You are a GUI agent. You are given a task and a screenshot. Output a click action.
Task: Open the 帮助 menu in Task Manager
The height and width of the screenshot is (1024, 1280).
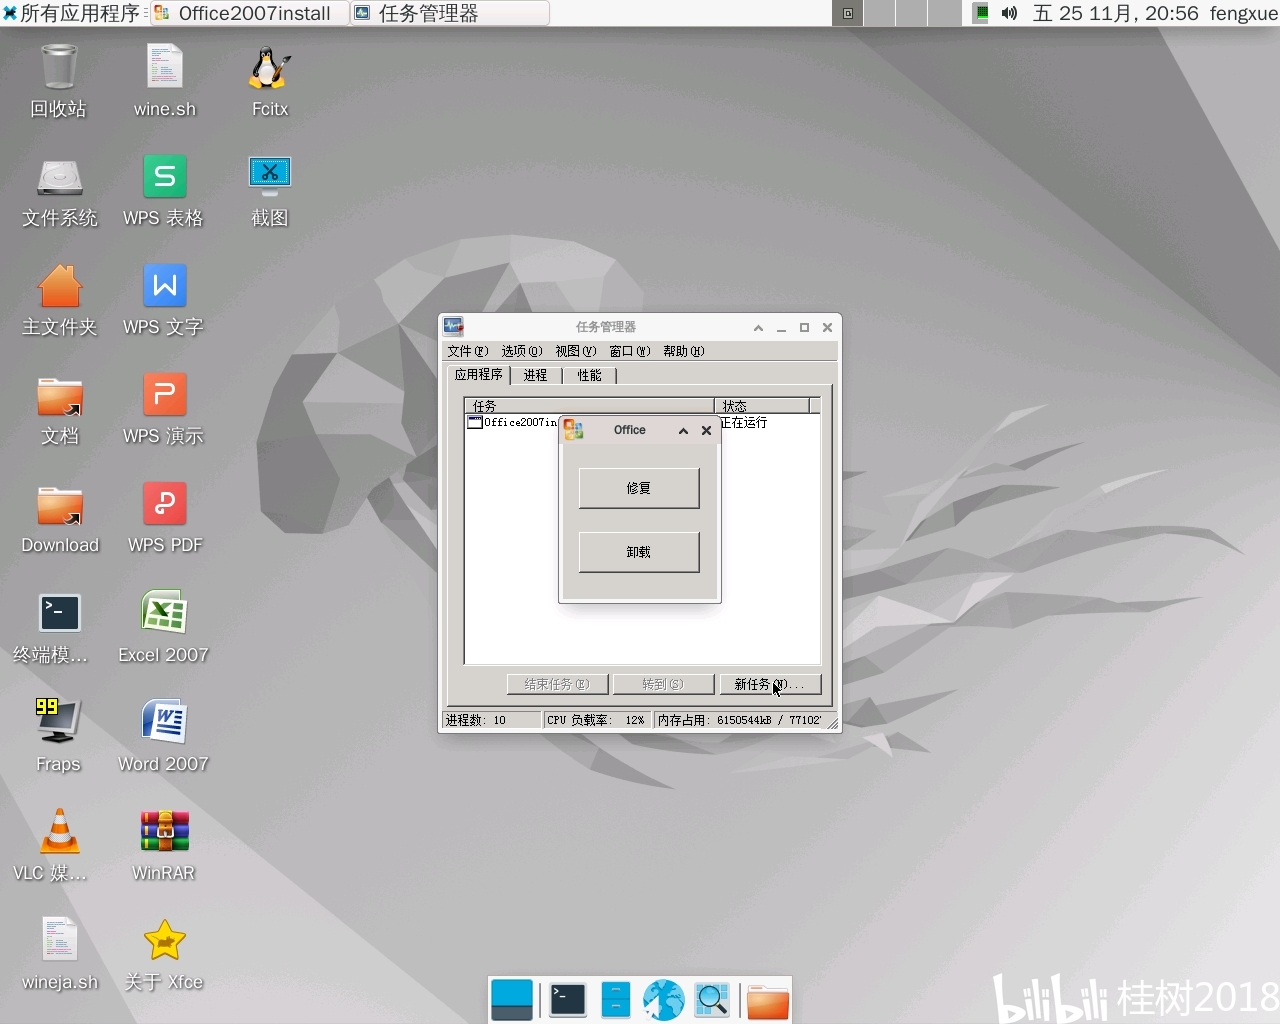click(684, 351)
